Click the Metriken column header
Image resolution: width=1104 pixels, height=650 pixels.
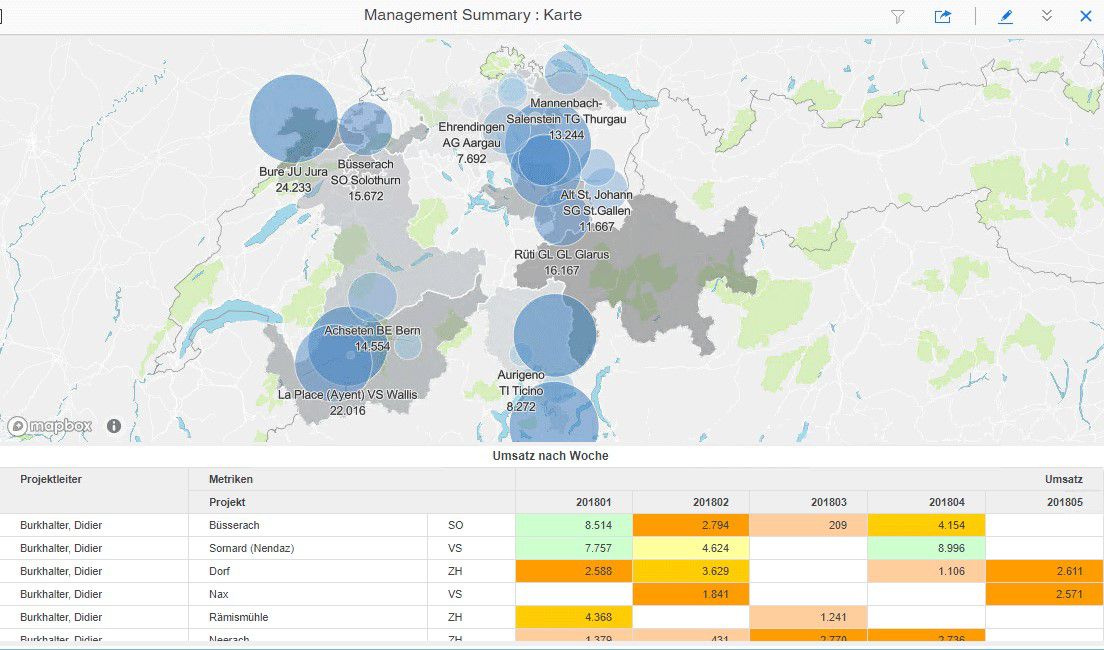231,479
